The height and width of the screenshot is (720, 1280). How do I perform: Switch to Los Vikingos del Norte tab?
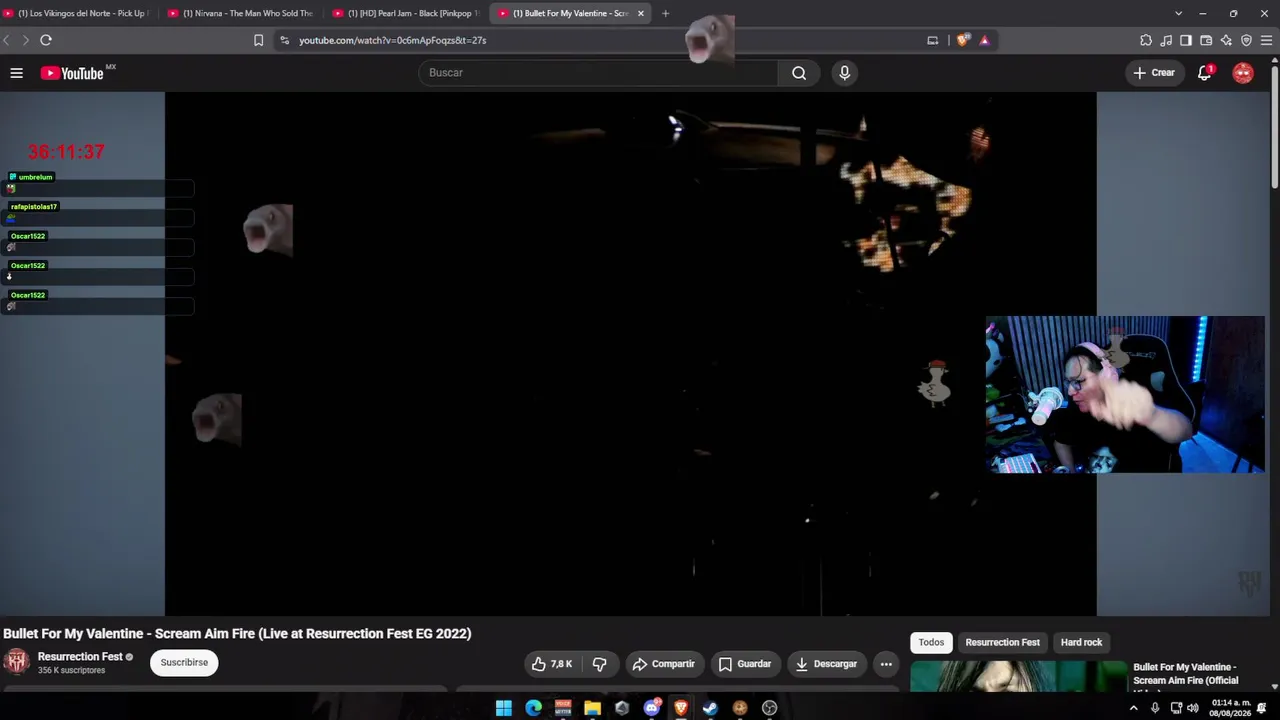pyautogui.click(x=76, y=13)
